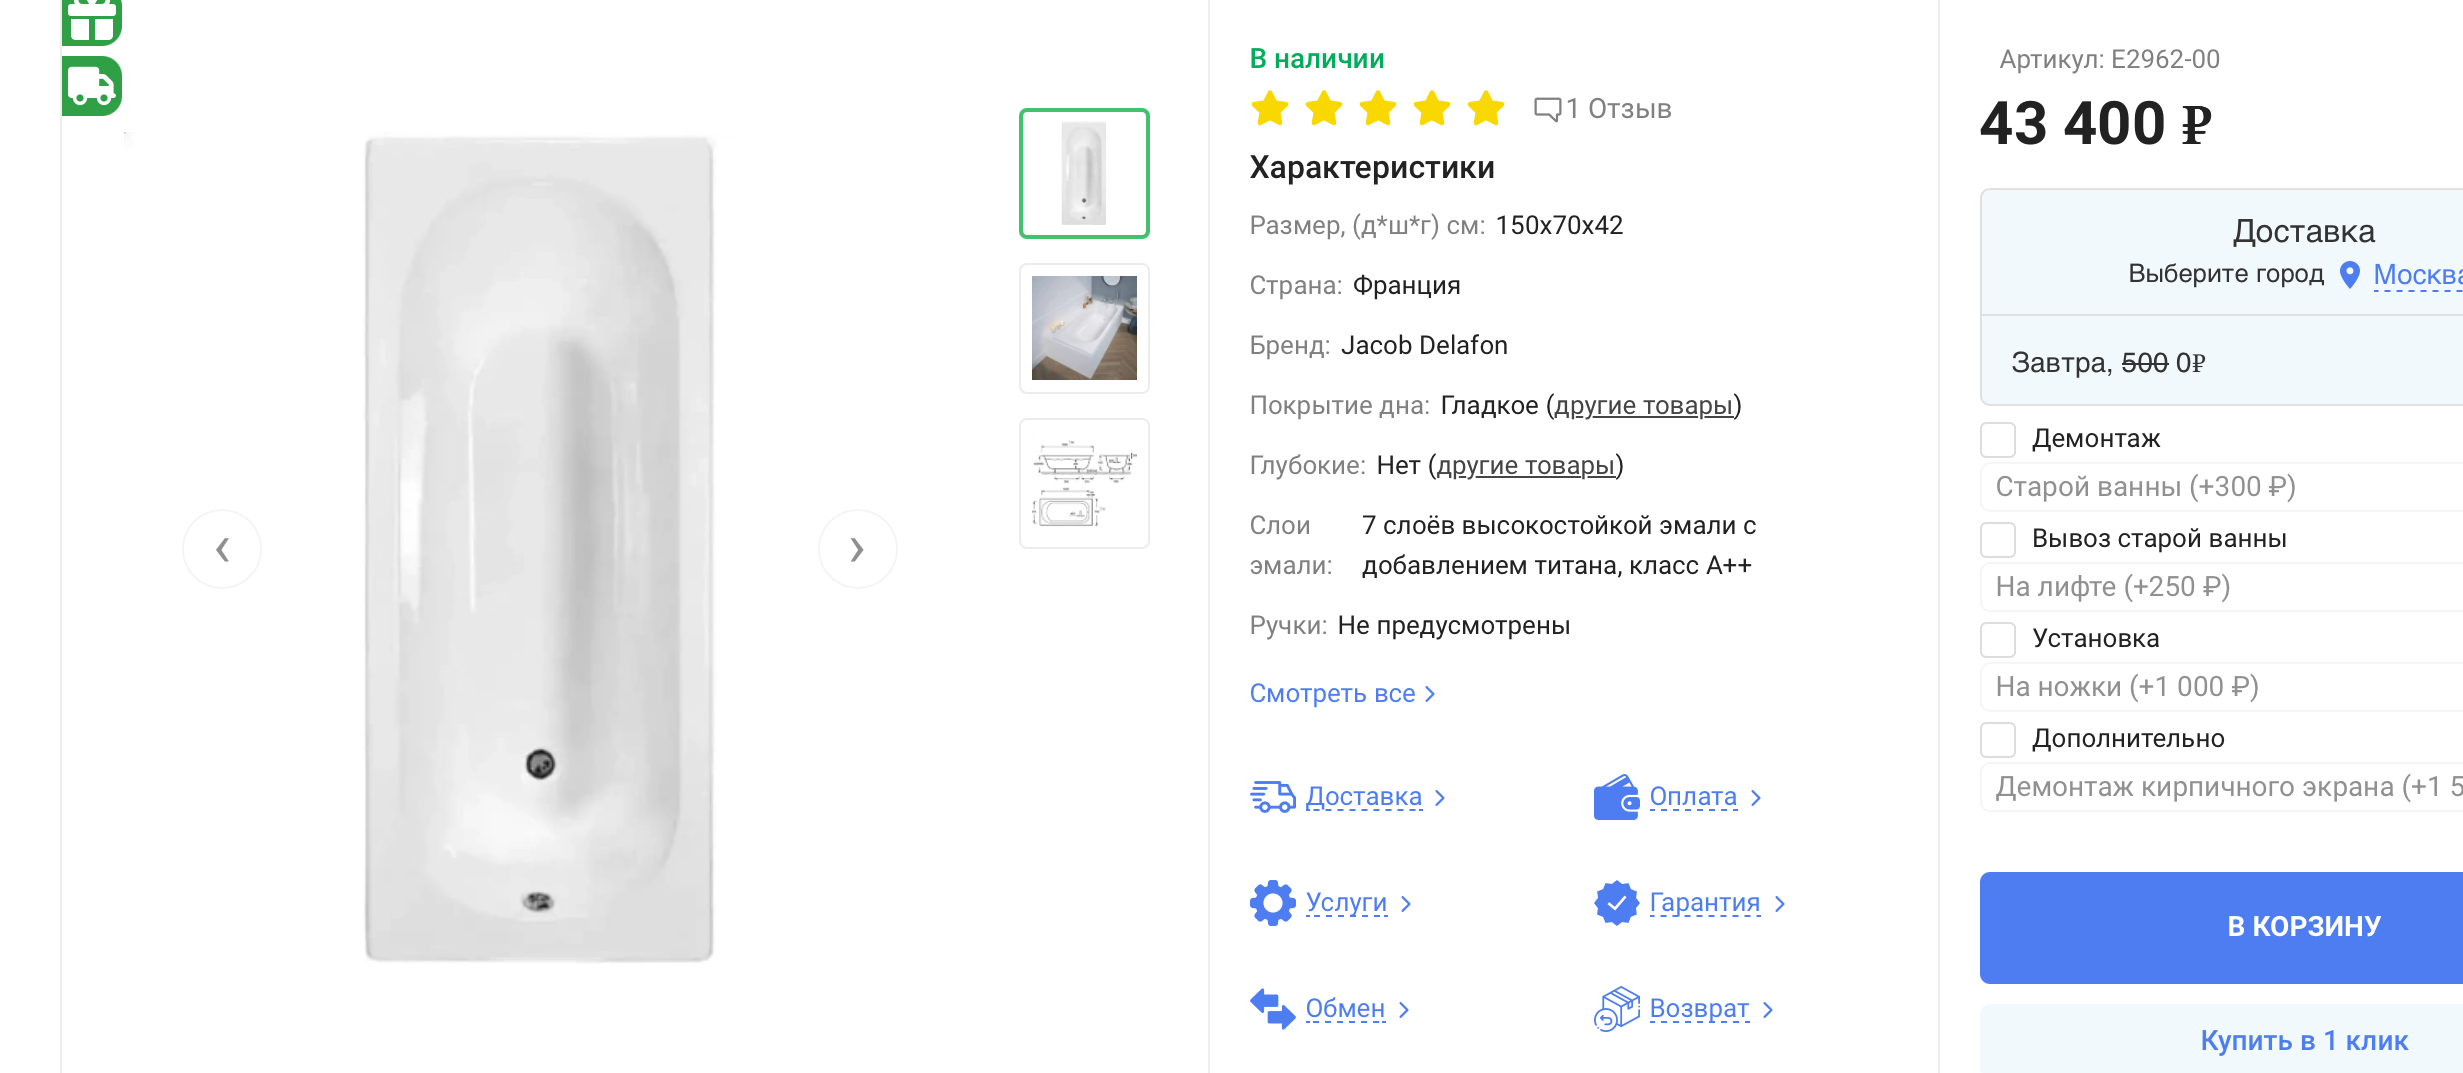Check the Вывоз старой ванны option
Image resolution: width=2463 pixels, height=1073 pixels.
[x=1998, y=539]
